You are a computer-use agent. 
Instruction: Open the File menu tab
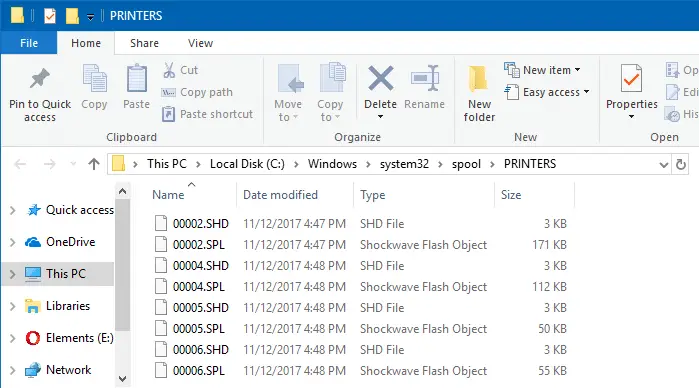pyautogui.click(x=29, y=43)
